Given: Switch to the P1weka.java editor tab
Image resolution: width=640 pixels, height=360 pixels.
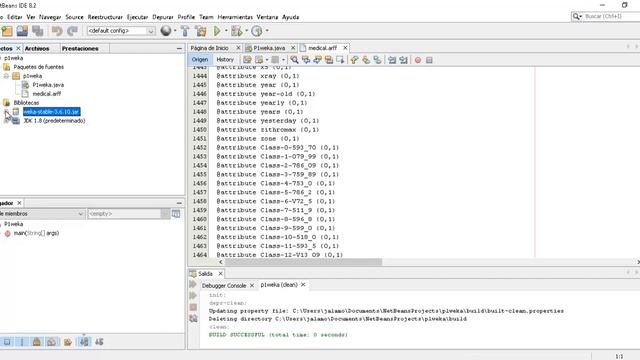Looking at the screenshot, I should pos(269,48).
